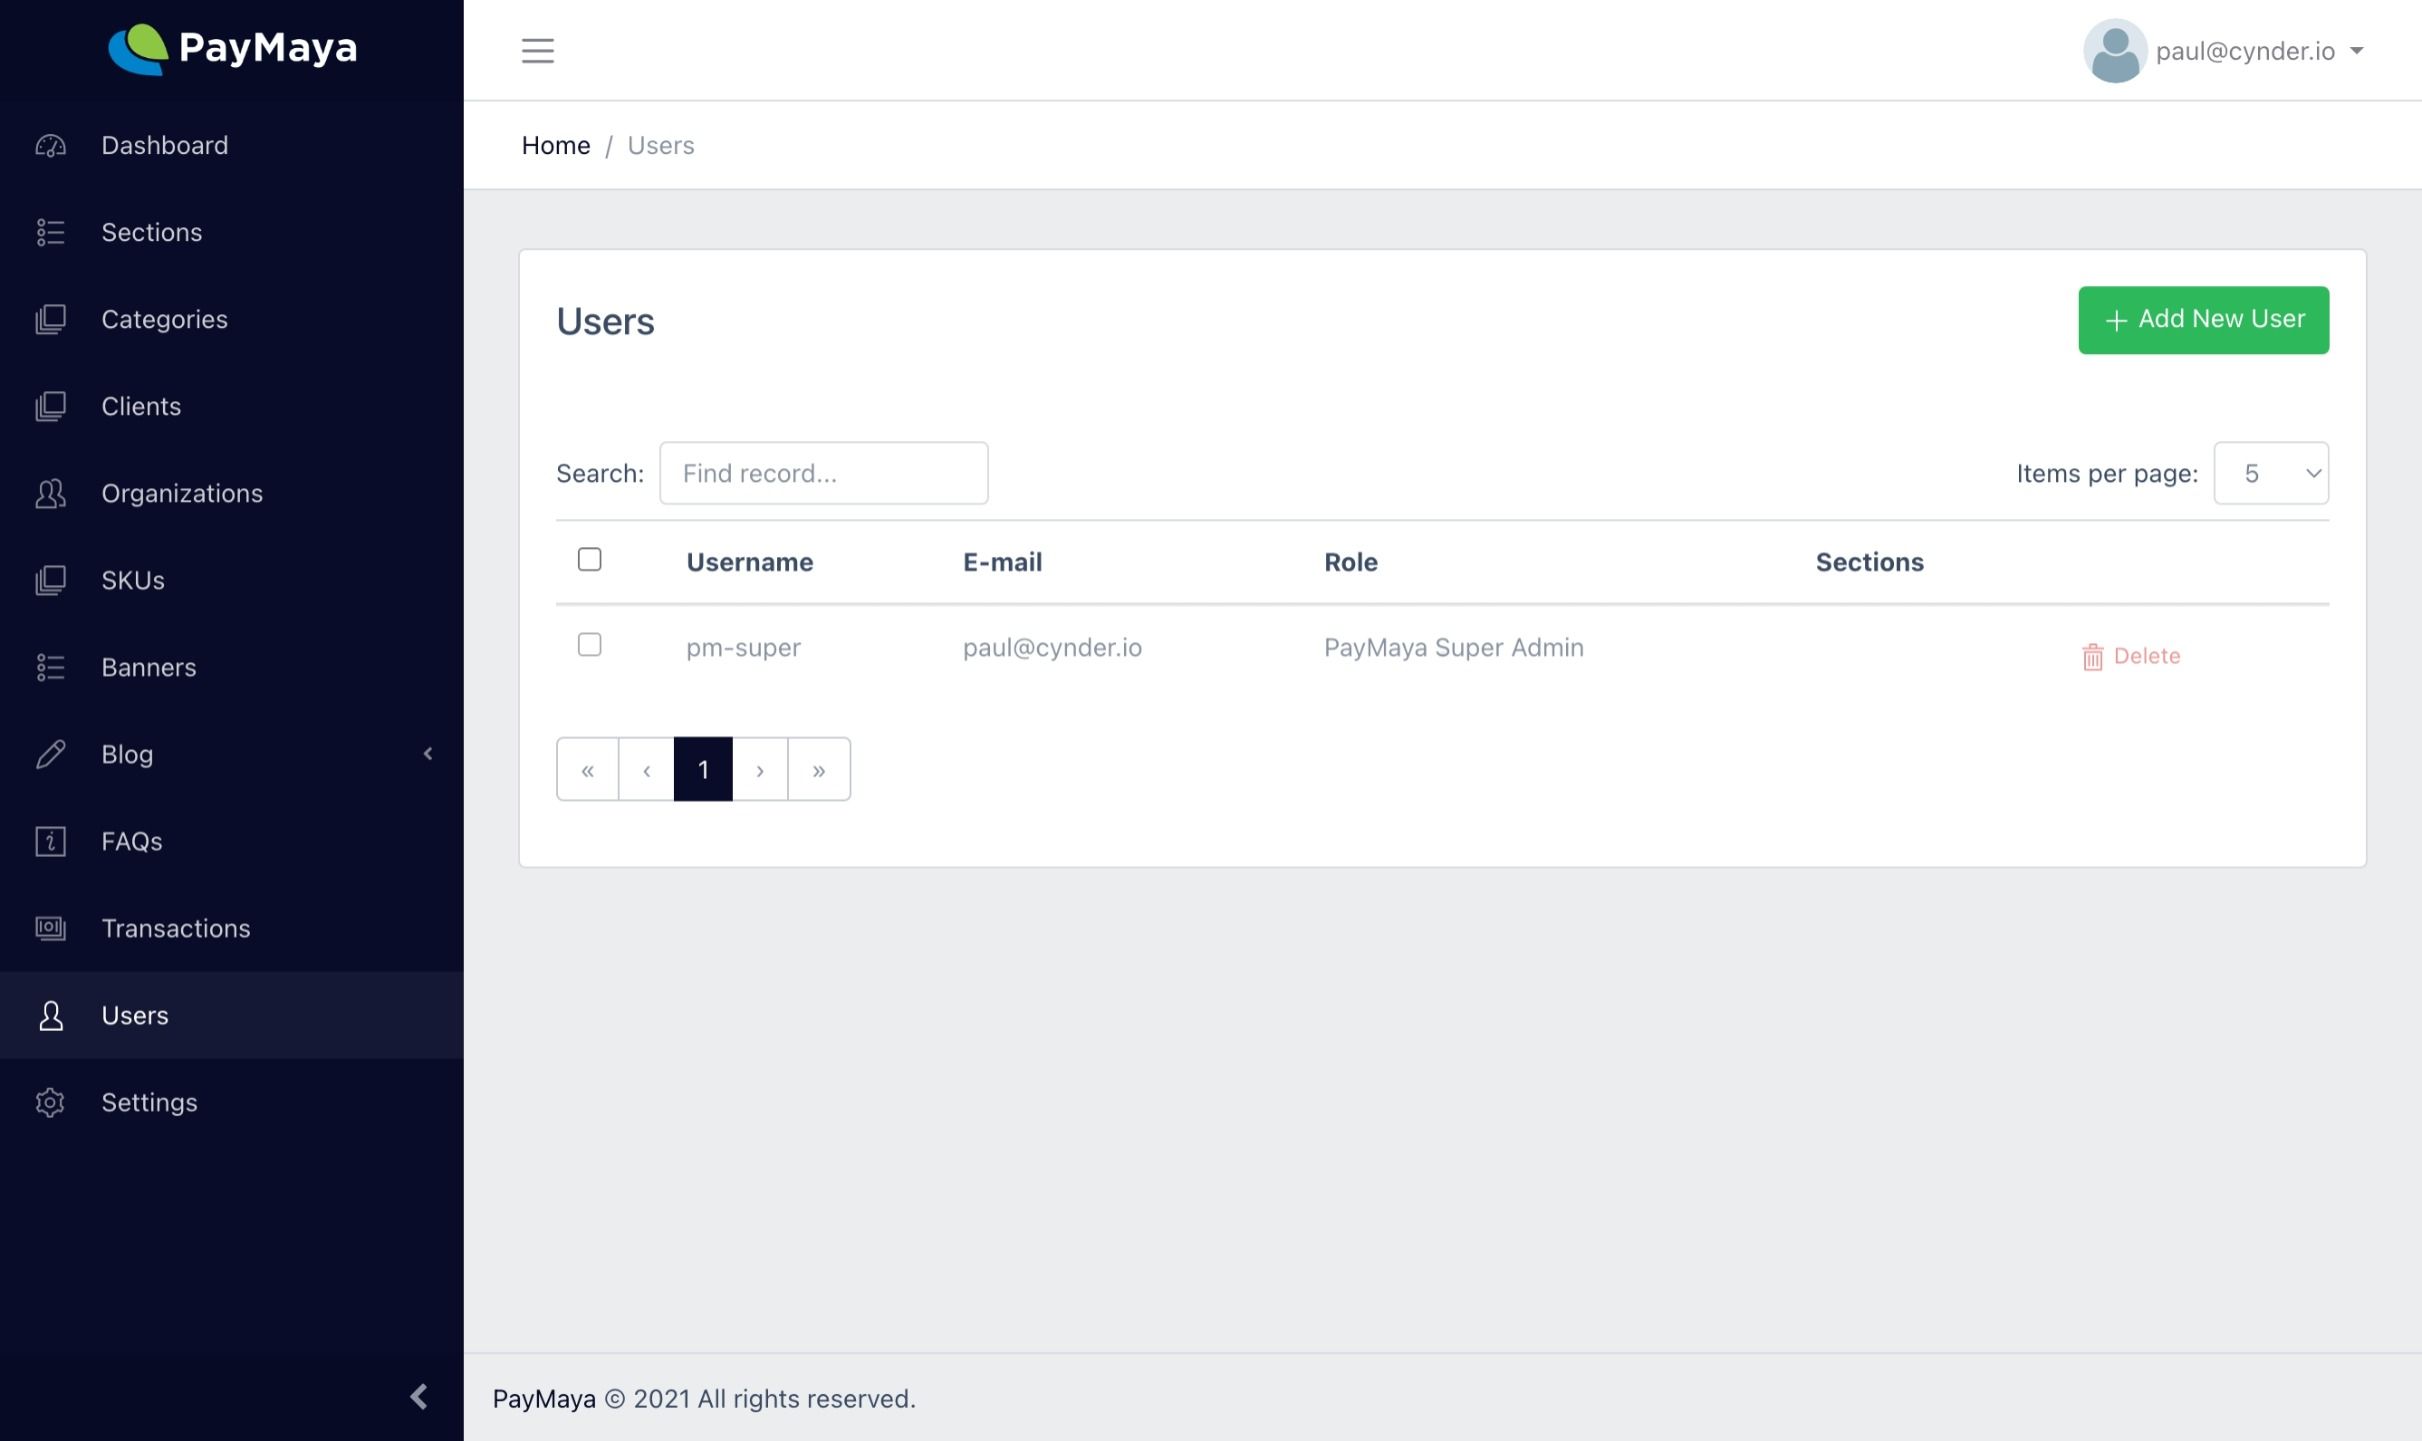Sort by Role column header

point(1351,562)
